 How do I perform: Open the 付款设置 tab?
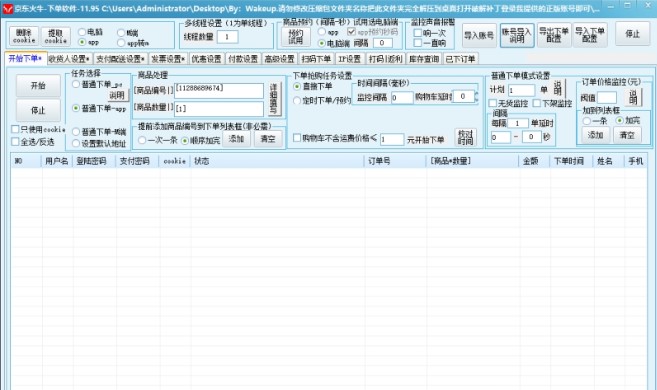point(243,59)
